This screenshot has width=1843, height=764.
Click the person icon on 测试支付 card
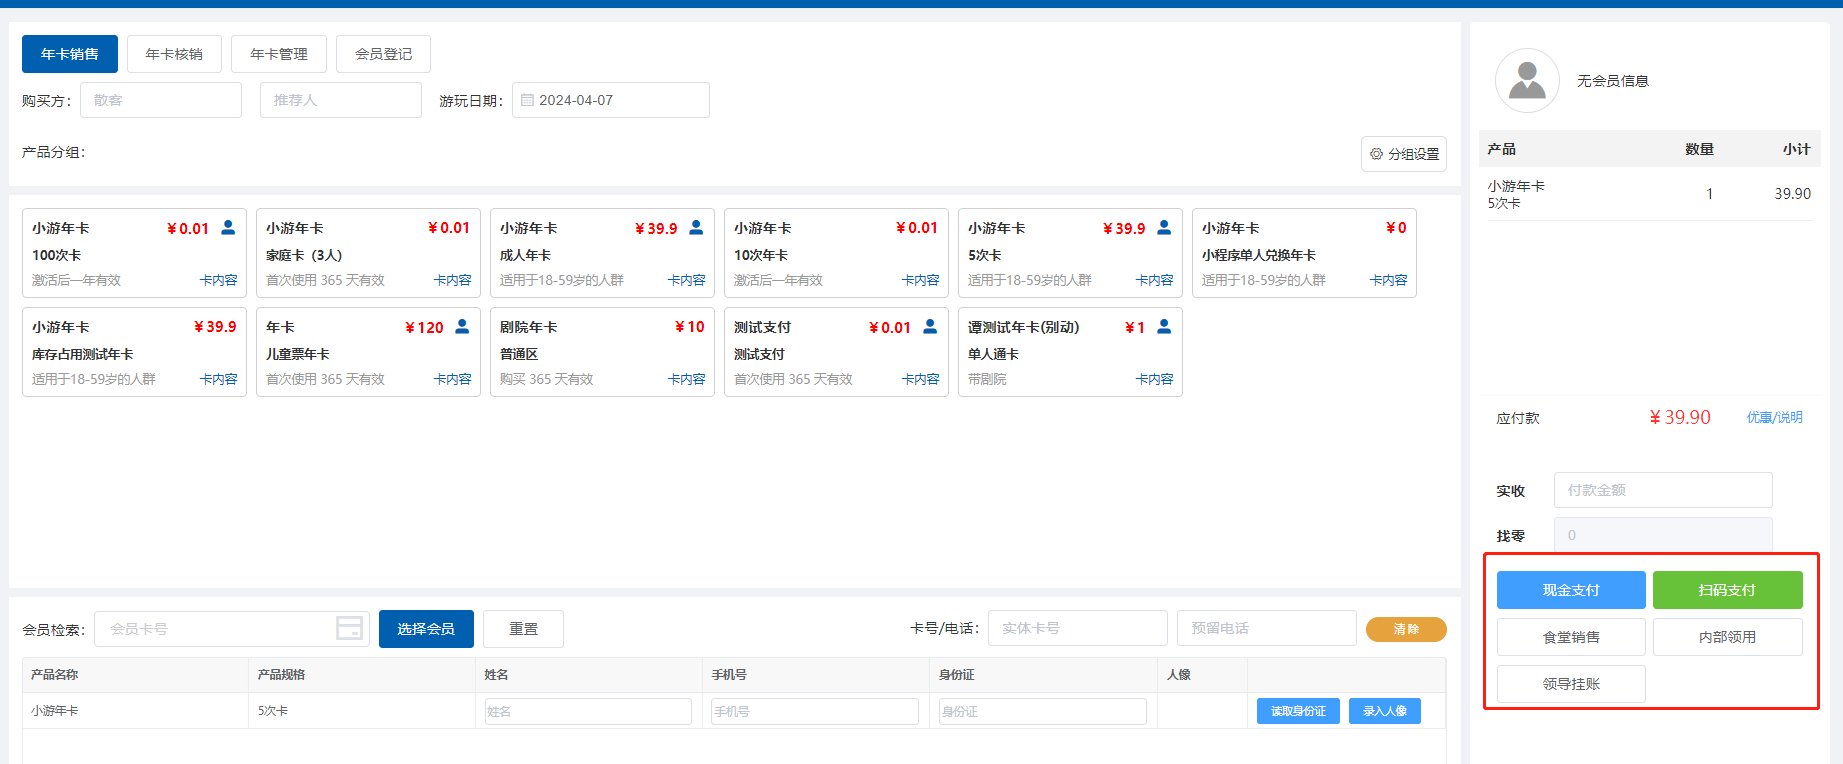[930, 326]
